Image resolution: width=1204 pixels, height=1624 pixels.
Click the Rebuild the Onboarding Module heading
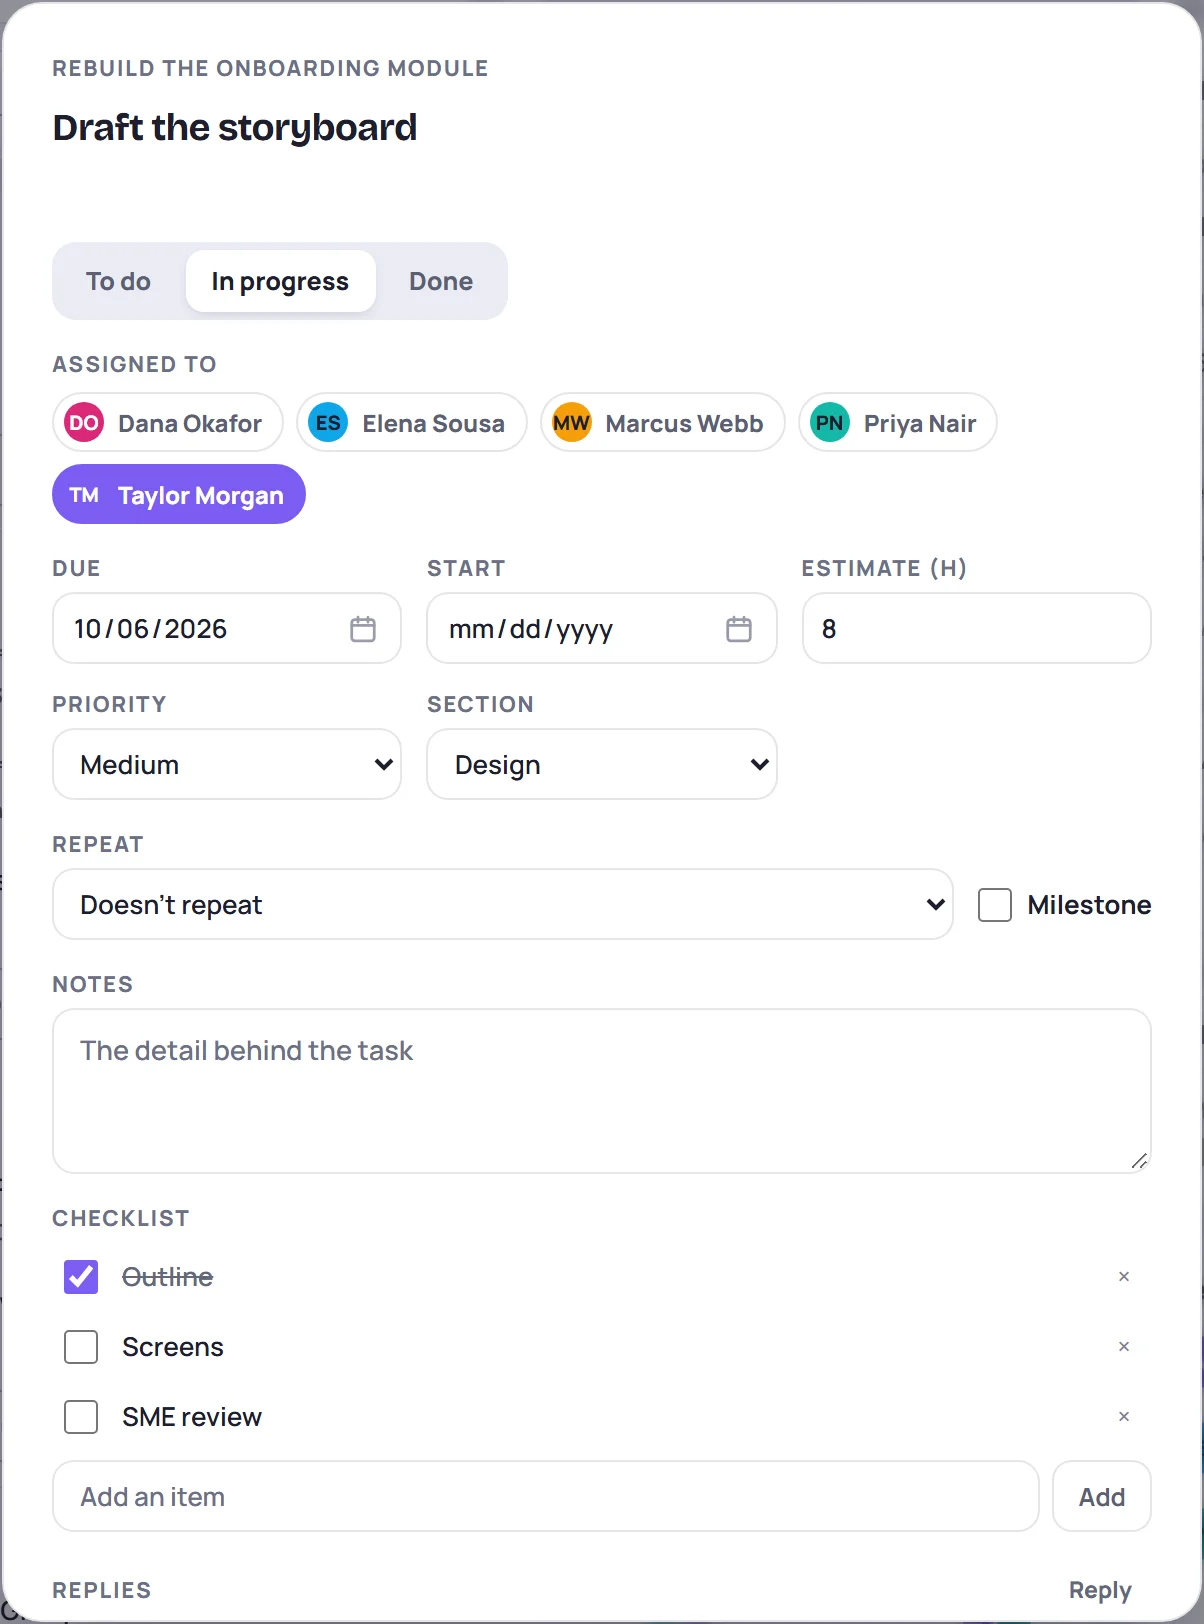(x=271, y=69)
